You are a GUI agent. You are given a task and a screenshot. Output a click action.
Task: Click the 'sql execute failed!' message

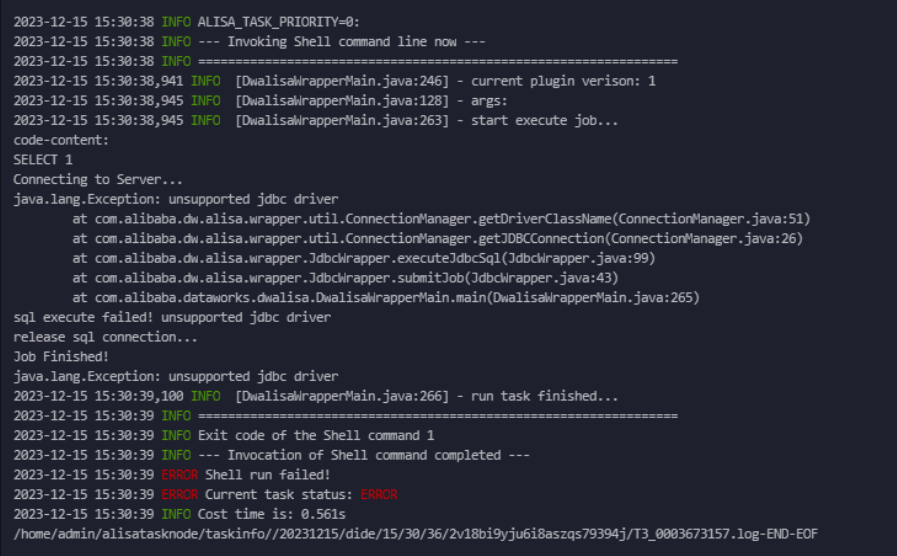[172, 317]
